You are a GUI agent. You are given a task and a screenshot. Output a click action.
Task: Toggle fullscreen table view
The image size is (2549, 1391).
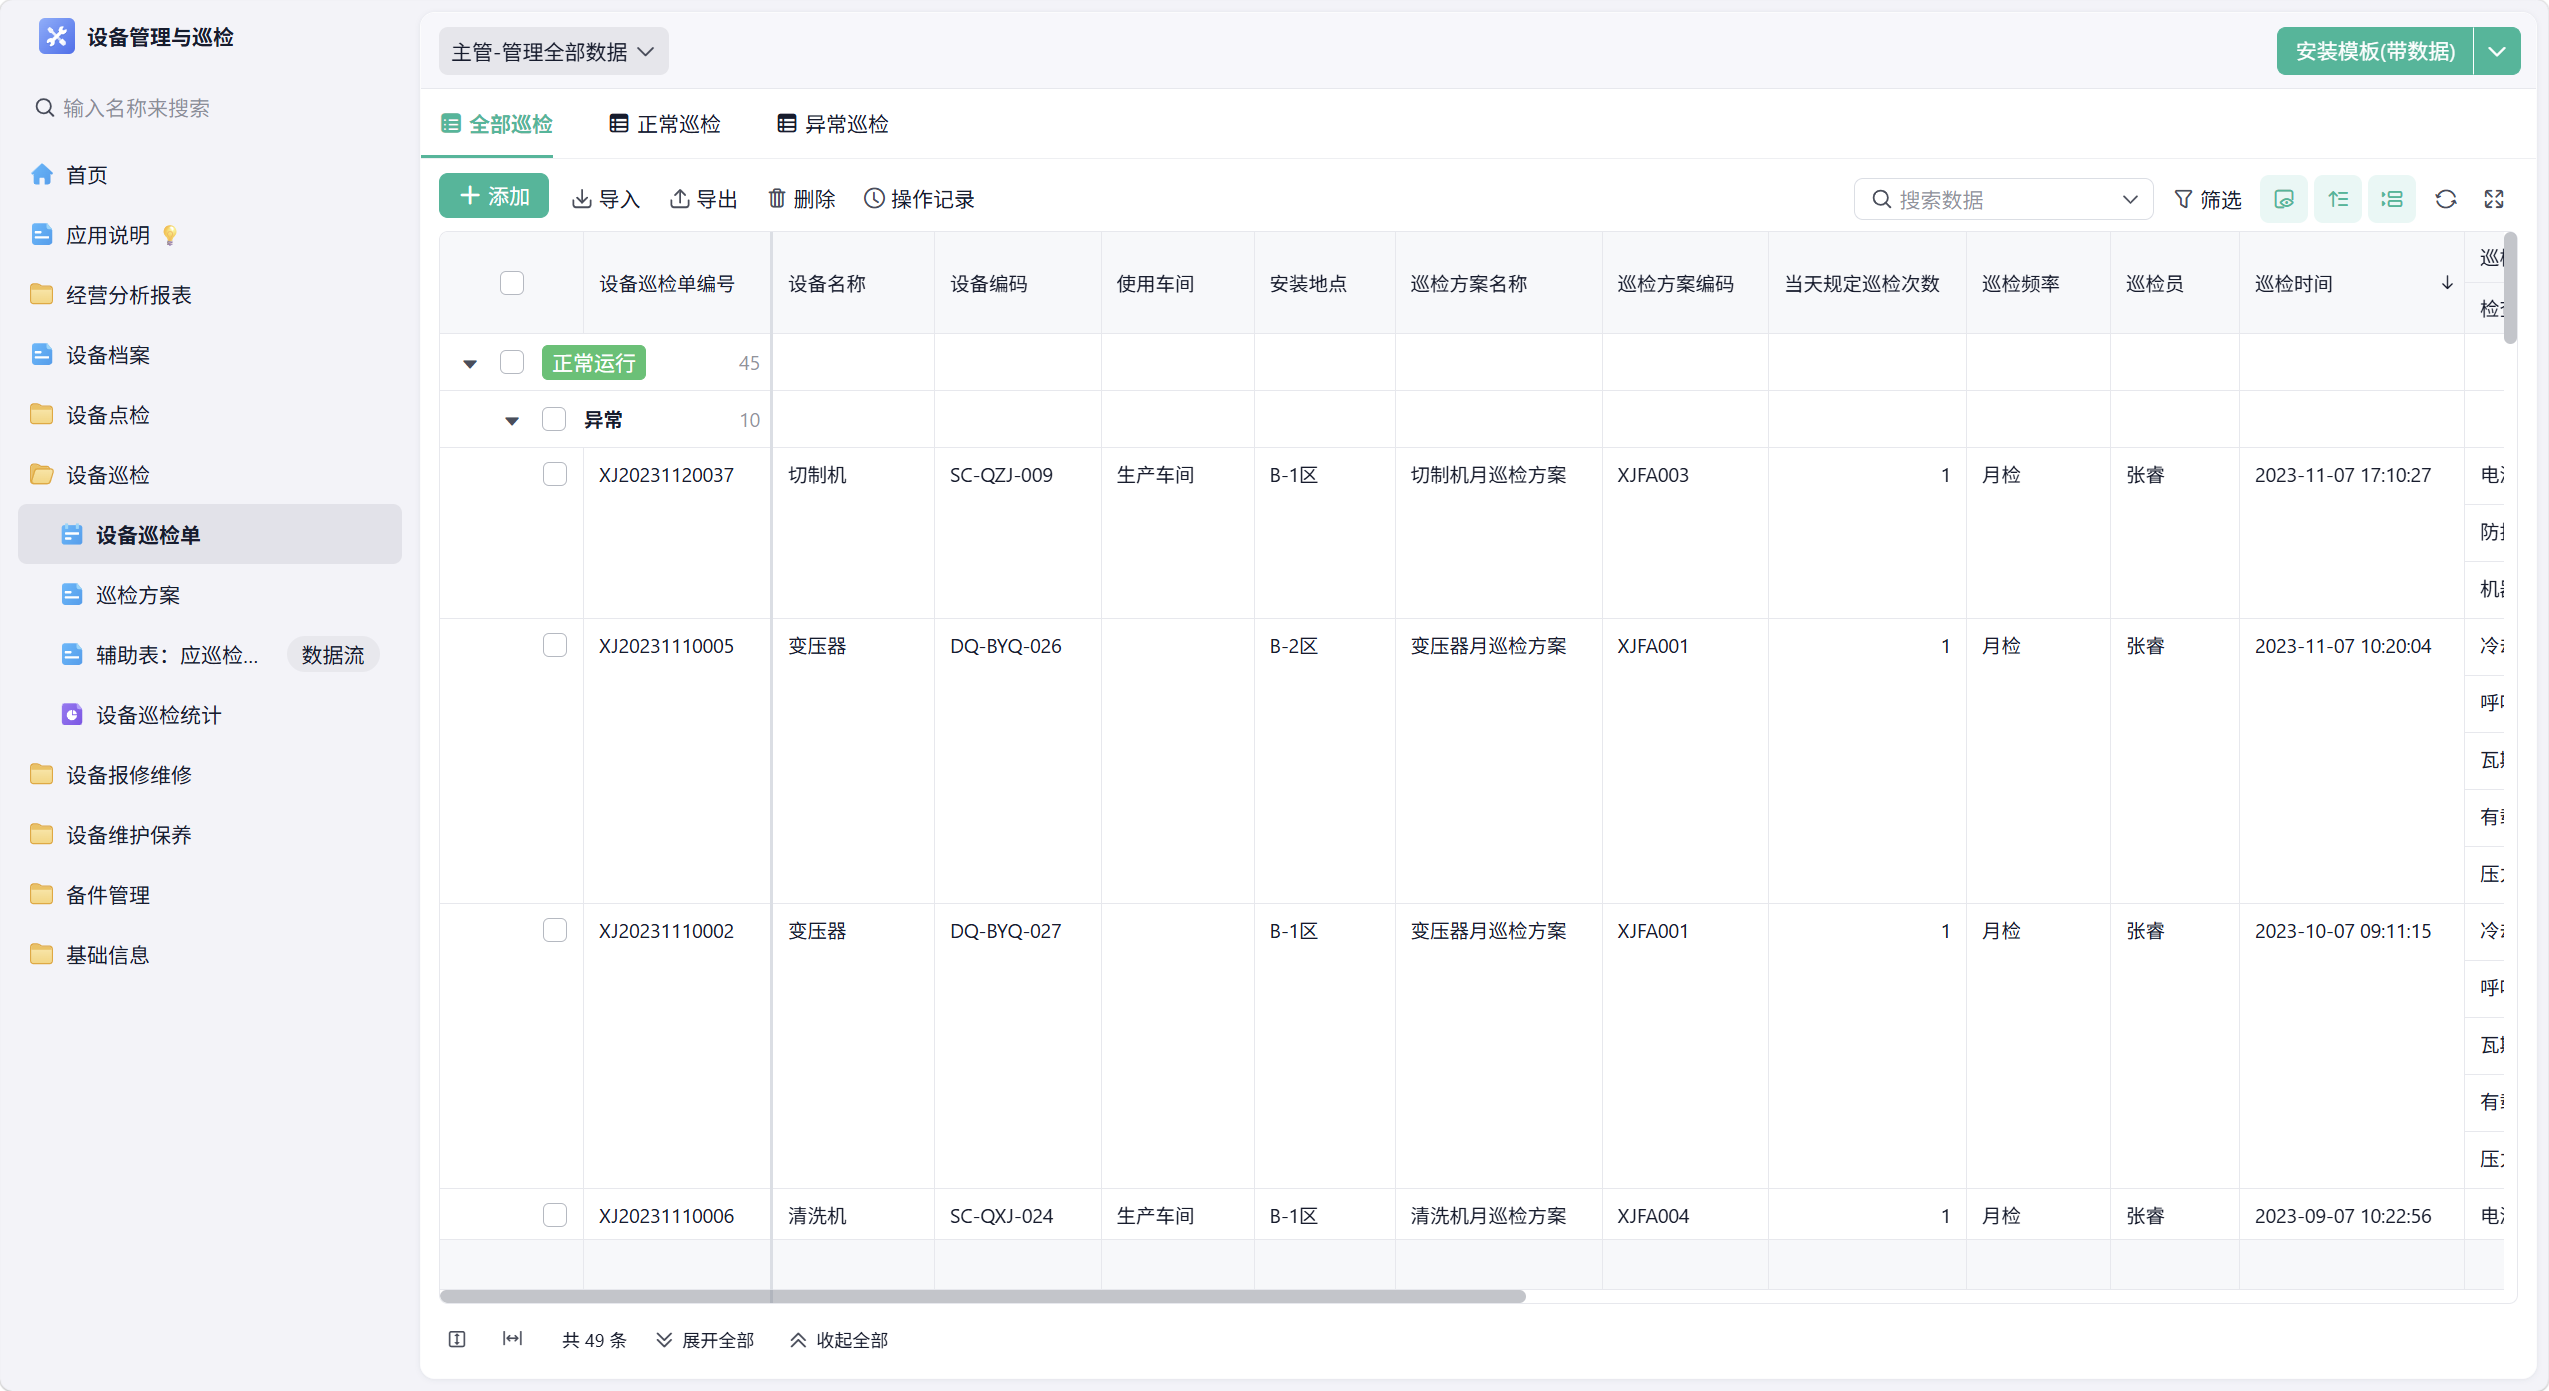click(x=2494, y=199)
